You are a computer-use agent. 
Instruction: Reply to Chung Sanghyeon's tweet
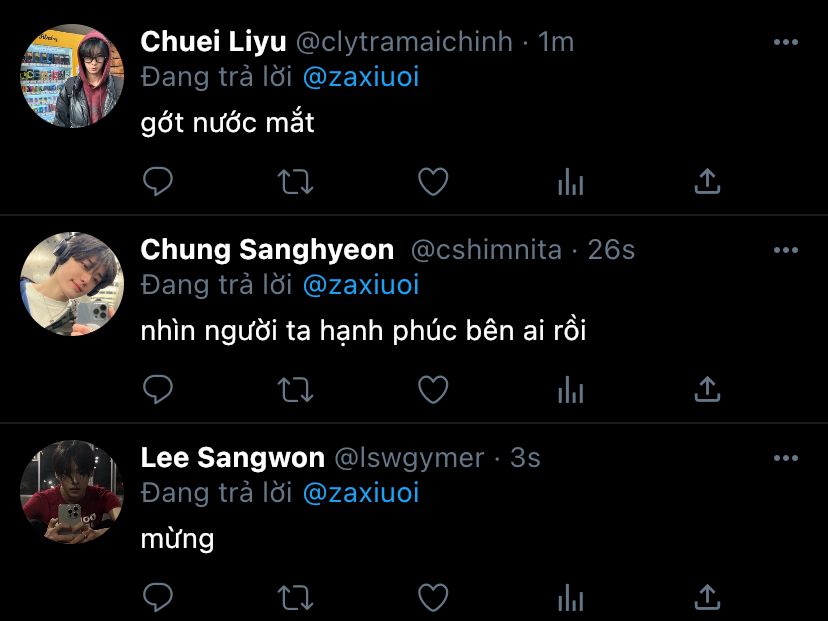(x=158, y=389)
